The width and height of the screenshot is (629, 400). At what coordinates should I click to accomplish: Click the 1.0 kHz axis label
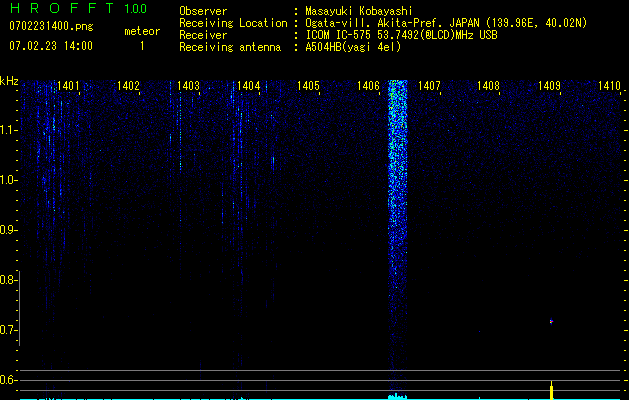[7, 180]
